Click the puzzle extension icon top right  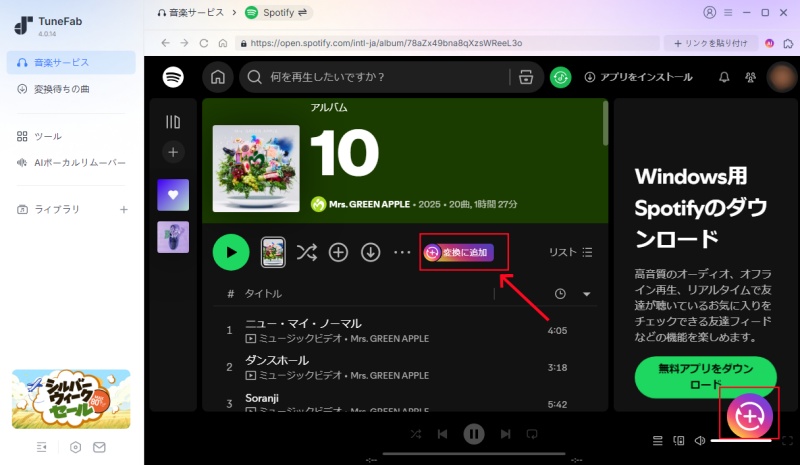[x=788, y=43]
